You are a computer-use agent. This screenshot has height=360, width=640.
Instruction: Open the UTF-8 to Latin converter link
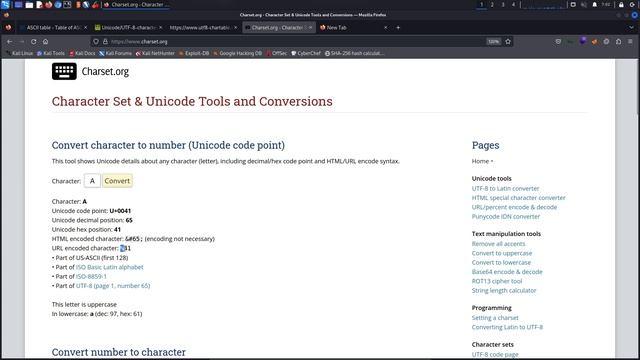(505, 189)
